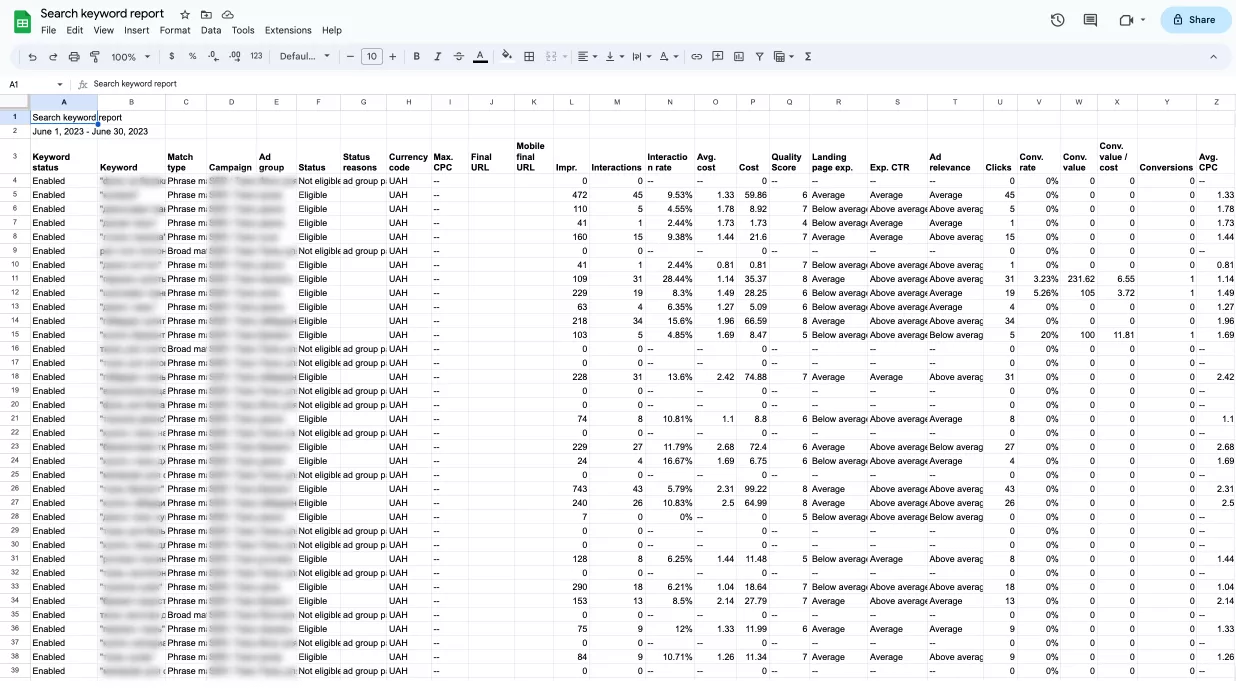View cloud save status icon
The image size is (1236, 689).
tap(228, 15)
